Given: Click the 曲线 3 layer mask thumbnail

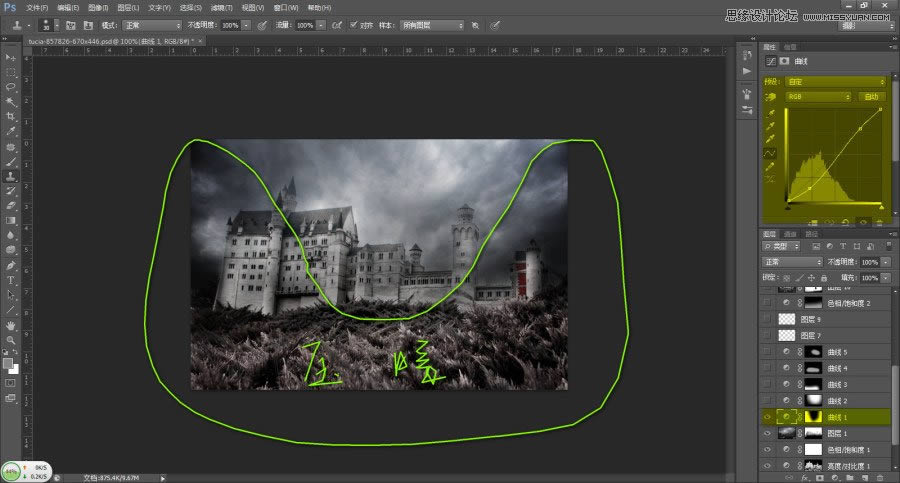Looking at the screenshot, I should (x=812, y=384).
